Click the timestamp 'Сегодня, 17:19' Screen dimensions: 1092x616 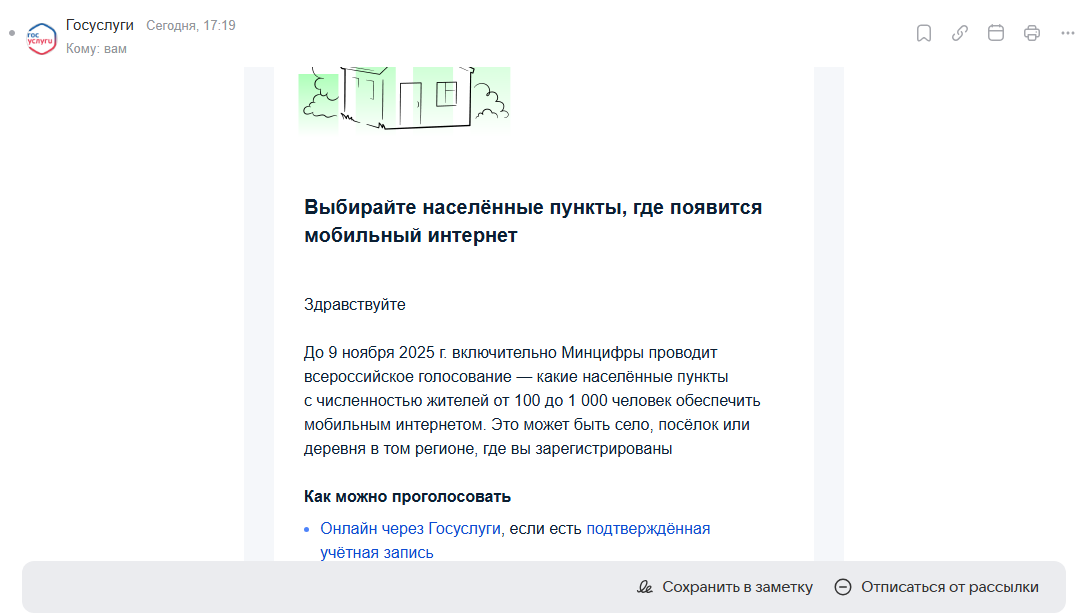[x=191, y=25]
